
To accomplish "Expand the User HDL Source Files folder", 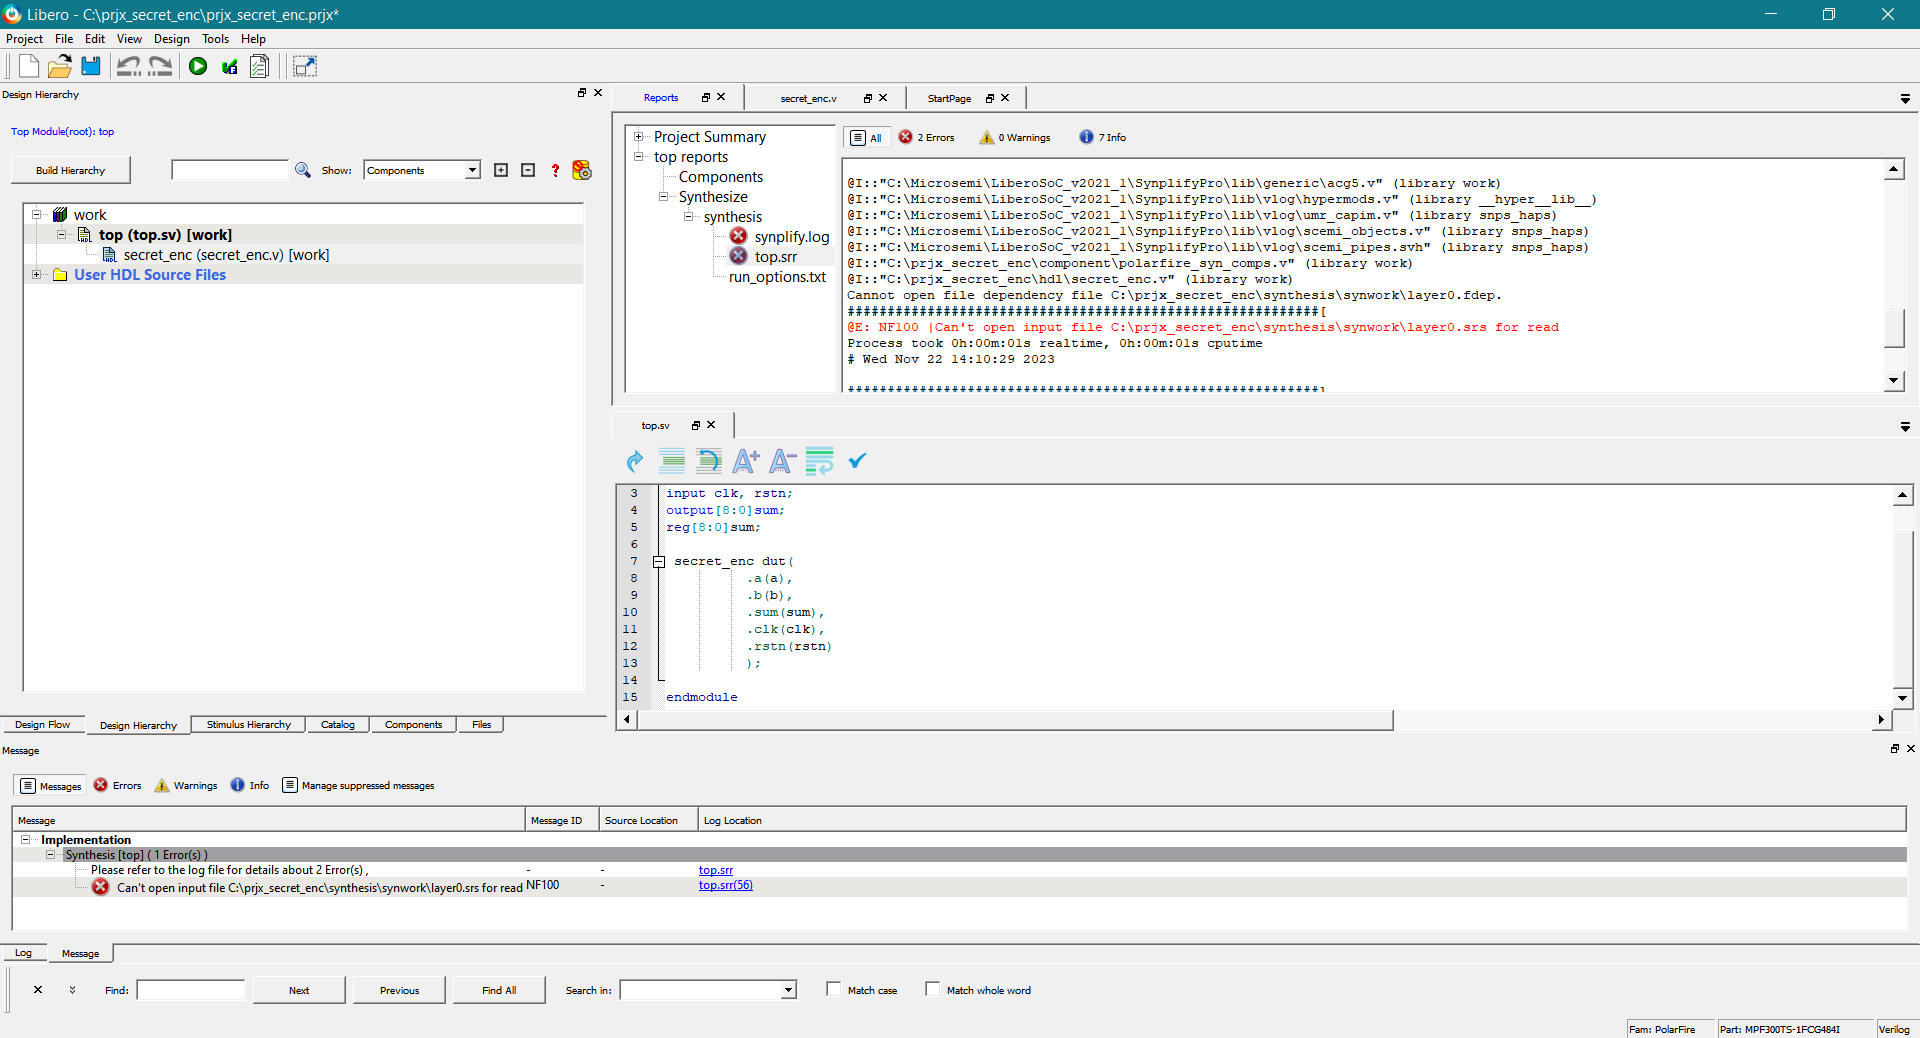I will tap(37, 274).
